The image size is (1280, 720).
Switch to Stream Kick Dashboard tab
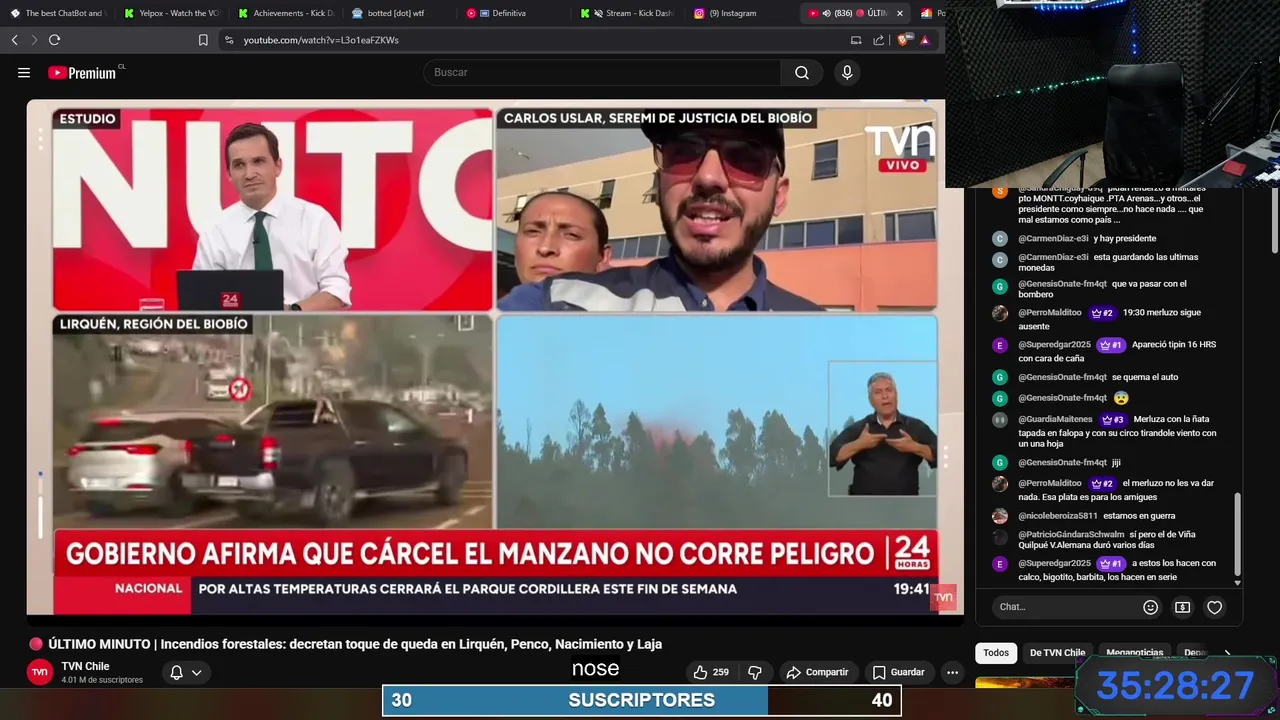click(x=627, y=13)
